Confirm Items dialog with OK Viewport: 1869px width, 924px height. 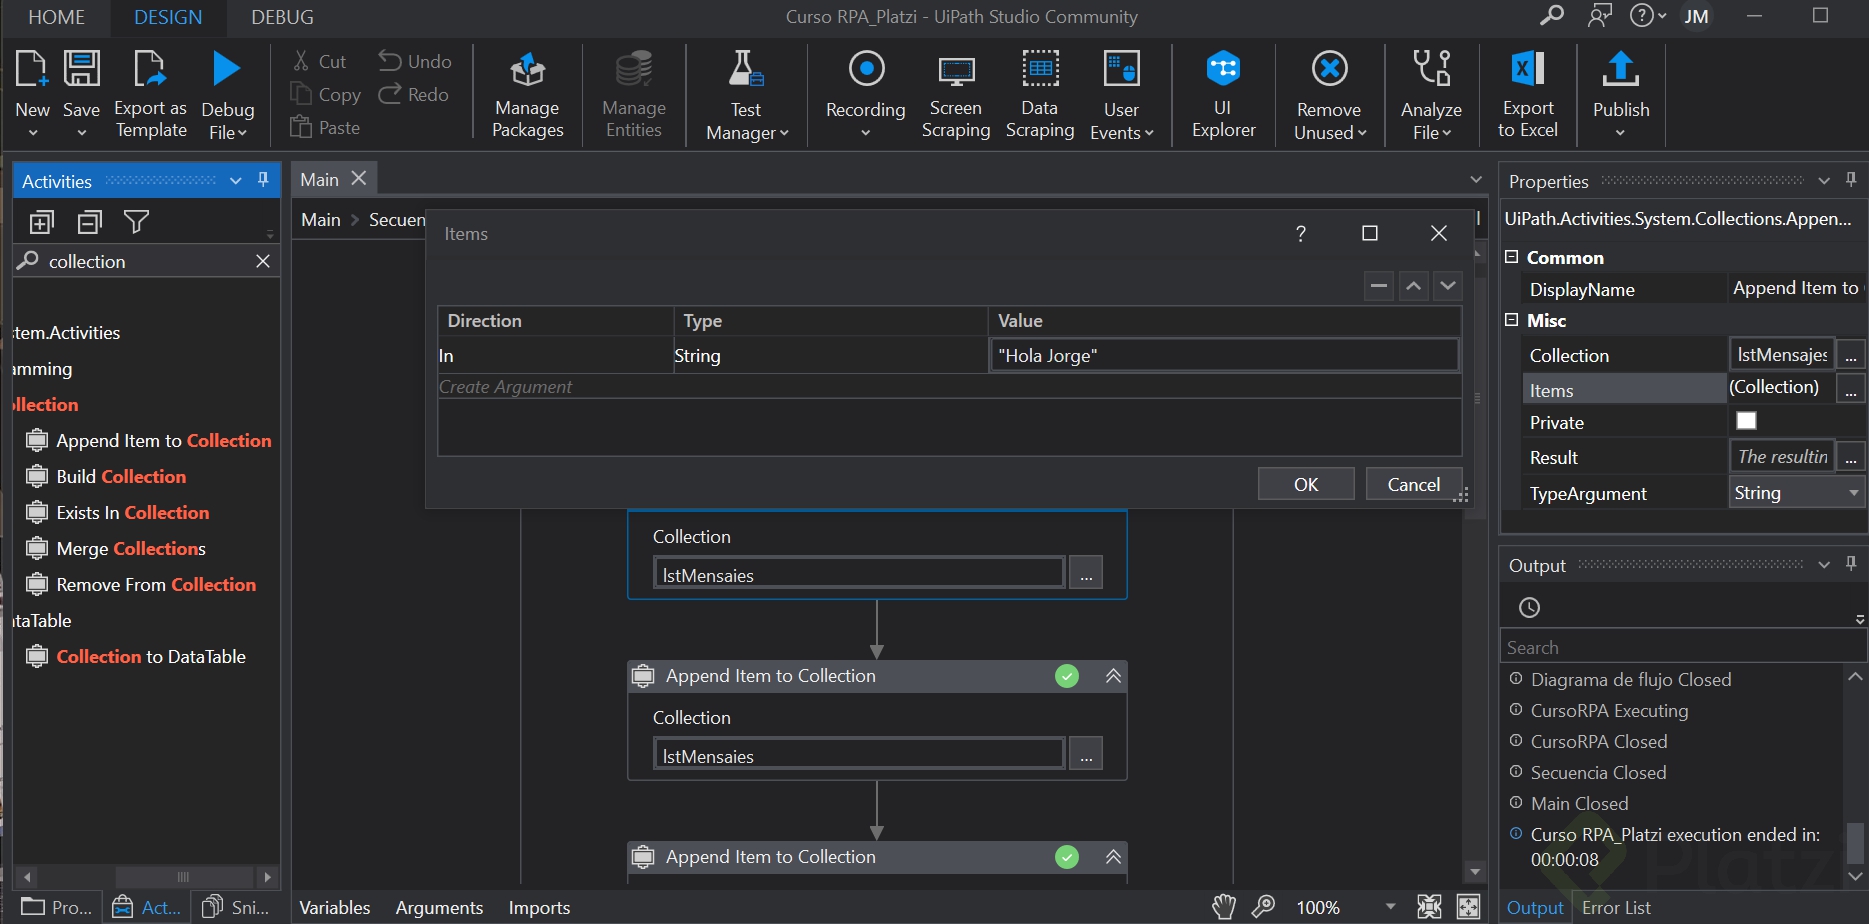[x=1306, y=484]
